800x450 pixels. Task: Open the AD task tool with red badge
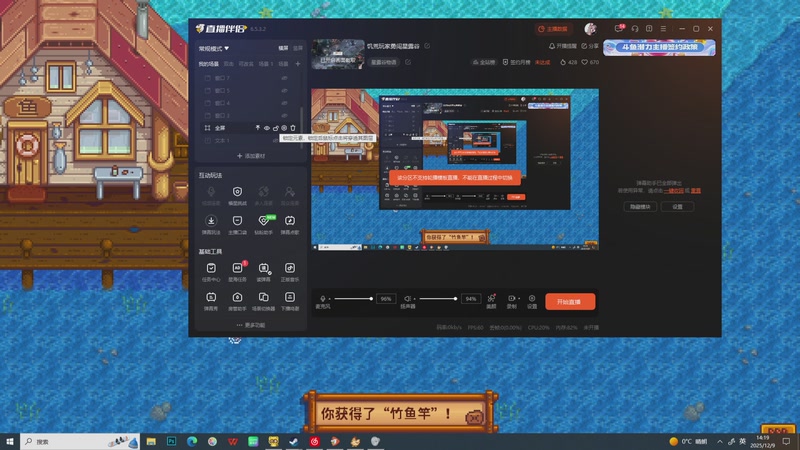237,272
